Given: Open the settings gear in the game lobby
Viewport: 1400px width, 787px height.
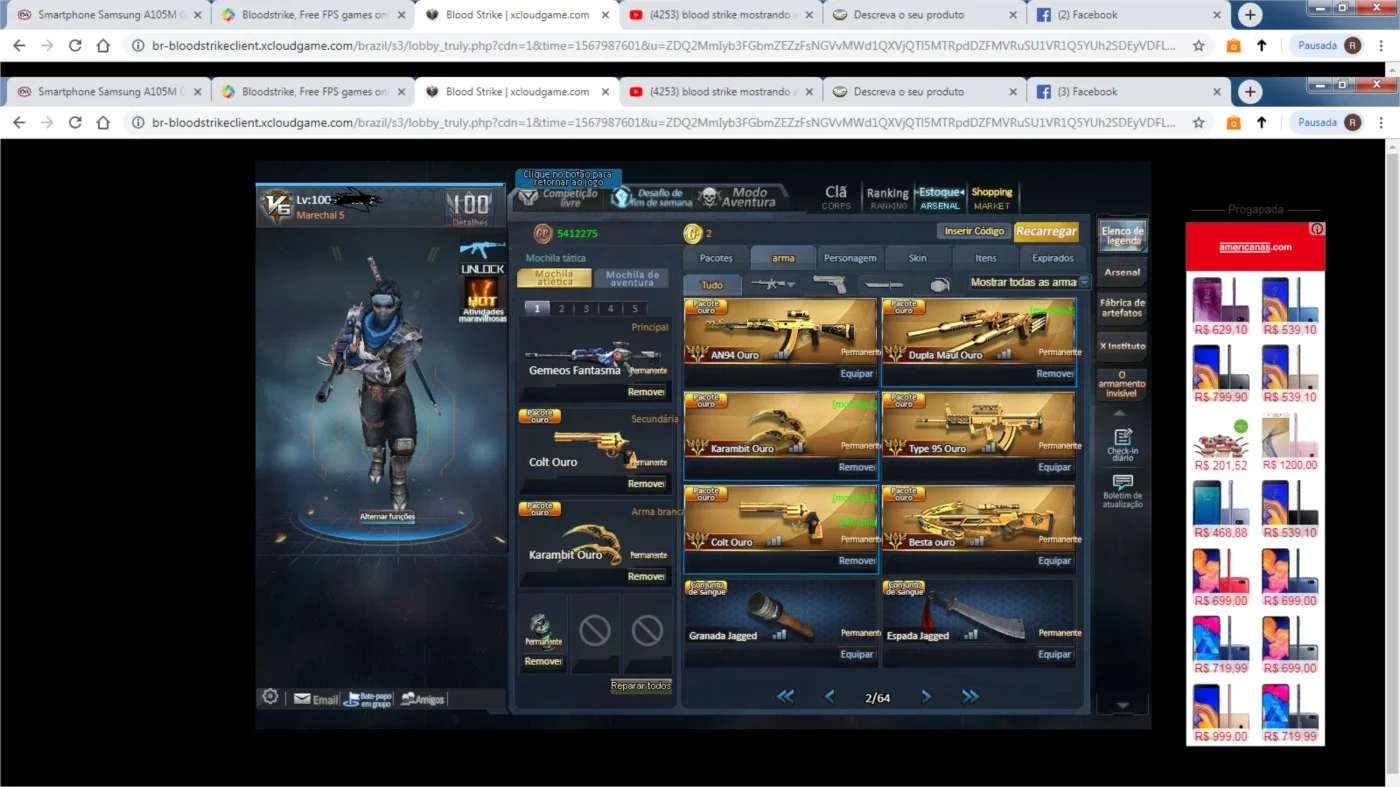Looking at the screenshot, I should [x=270, y=697].
